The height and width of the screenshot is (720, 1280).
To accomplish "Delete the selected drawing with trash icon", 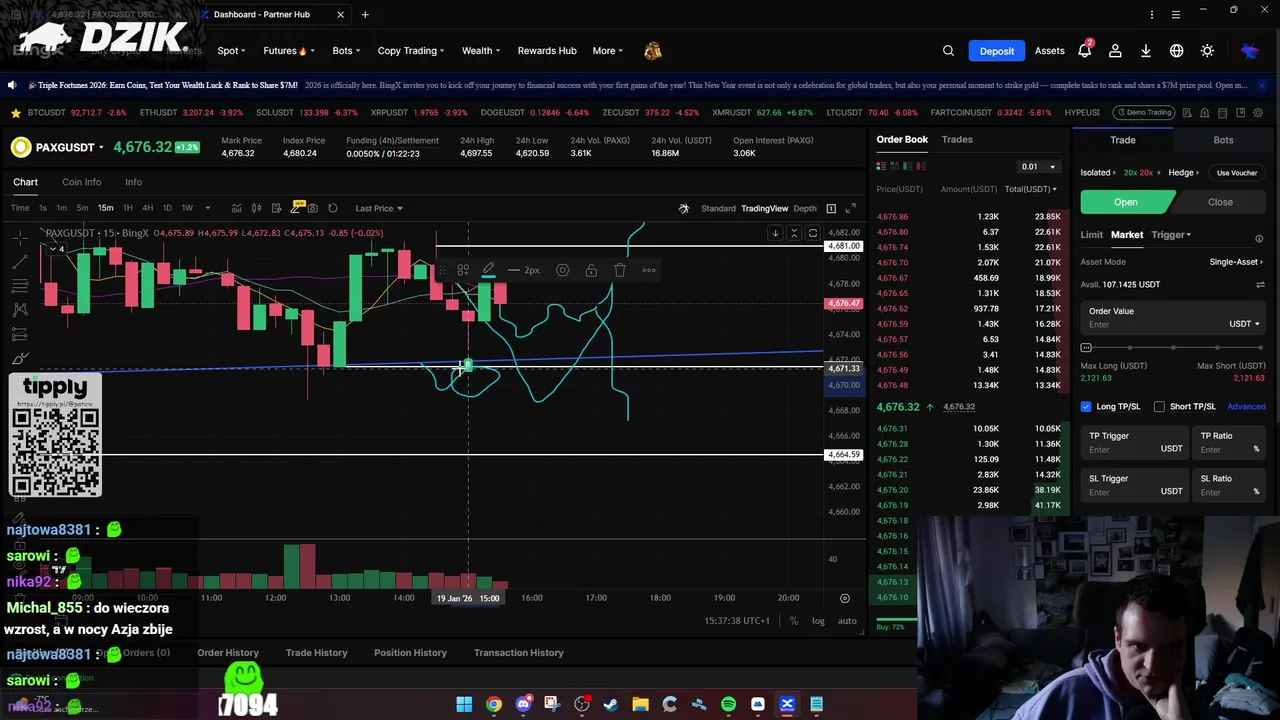I will (x=620, y=270).
